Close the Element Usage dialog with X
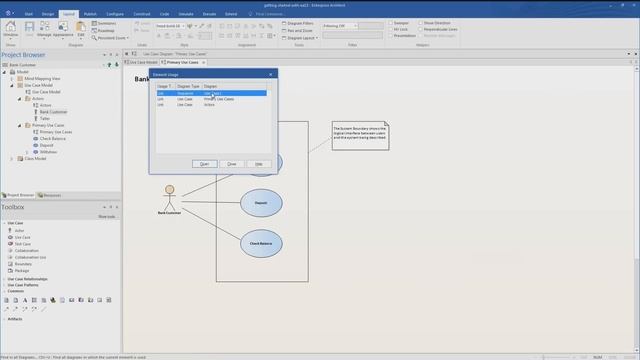The height and width of the screenshot is (360, 640). (271, 75)
